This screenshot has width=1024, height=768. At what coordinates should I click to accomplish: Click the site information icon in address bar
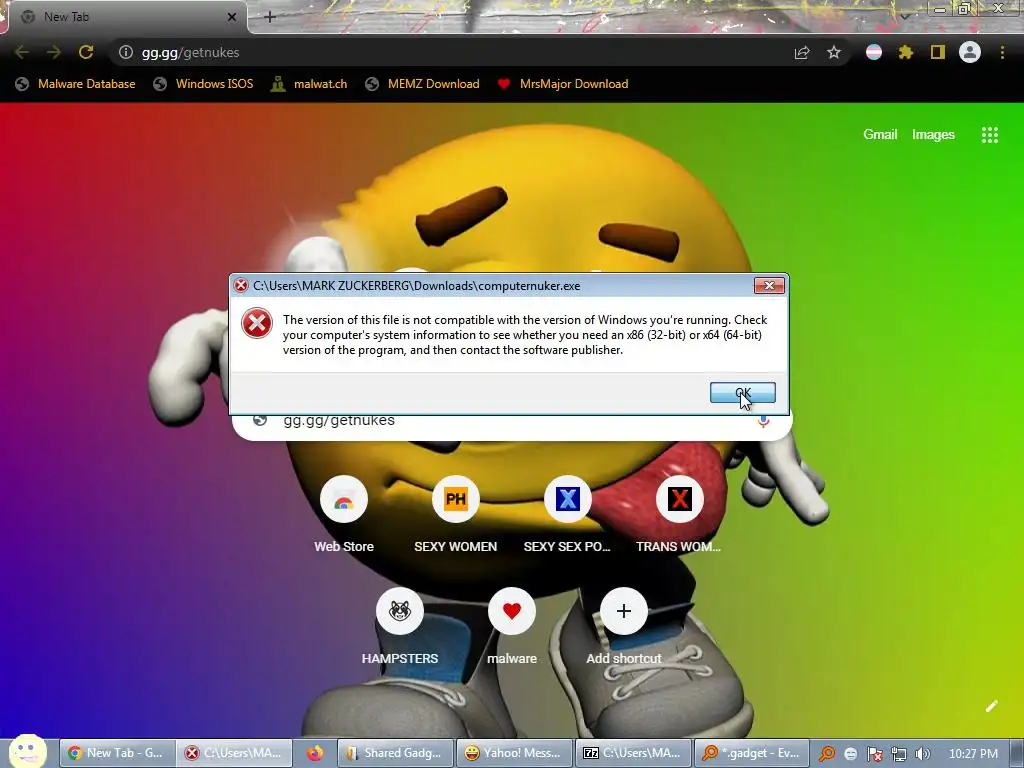click(x=125, y=52)
